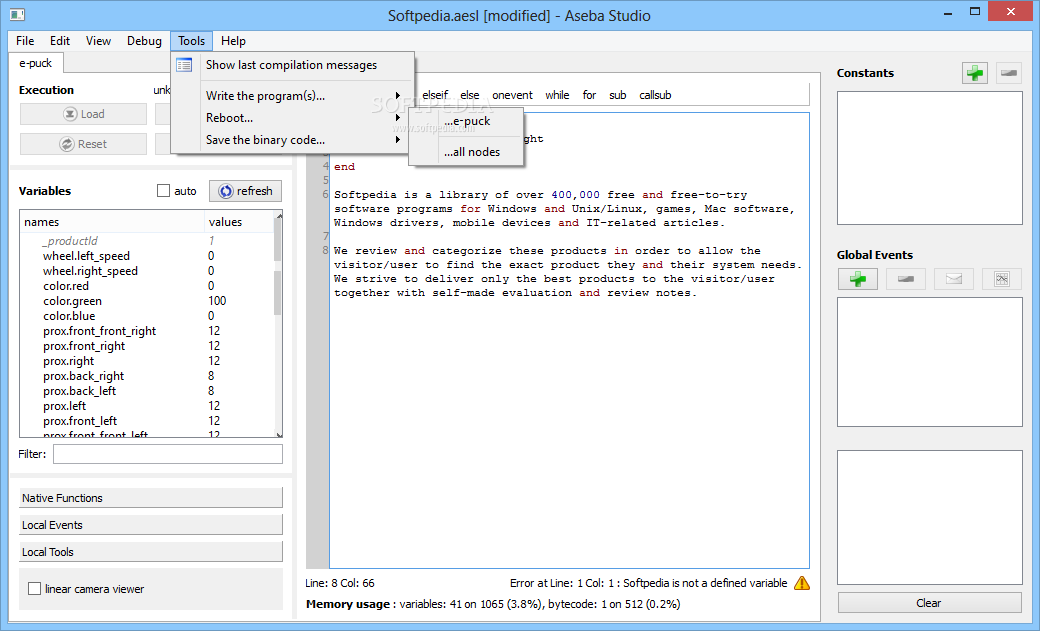Click the Load button
This screenshot has width=1040, height=631.
[84, 114]
